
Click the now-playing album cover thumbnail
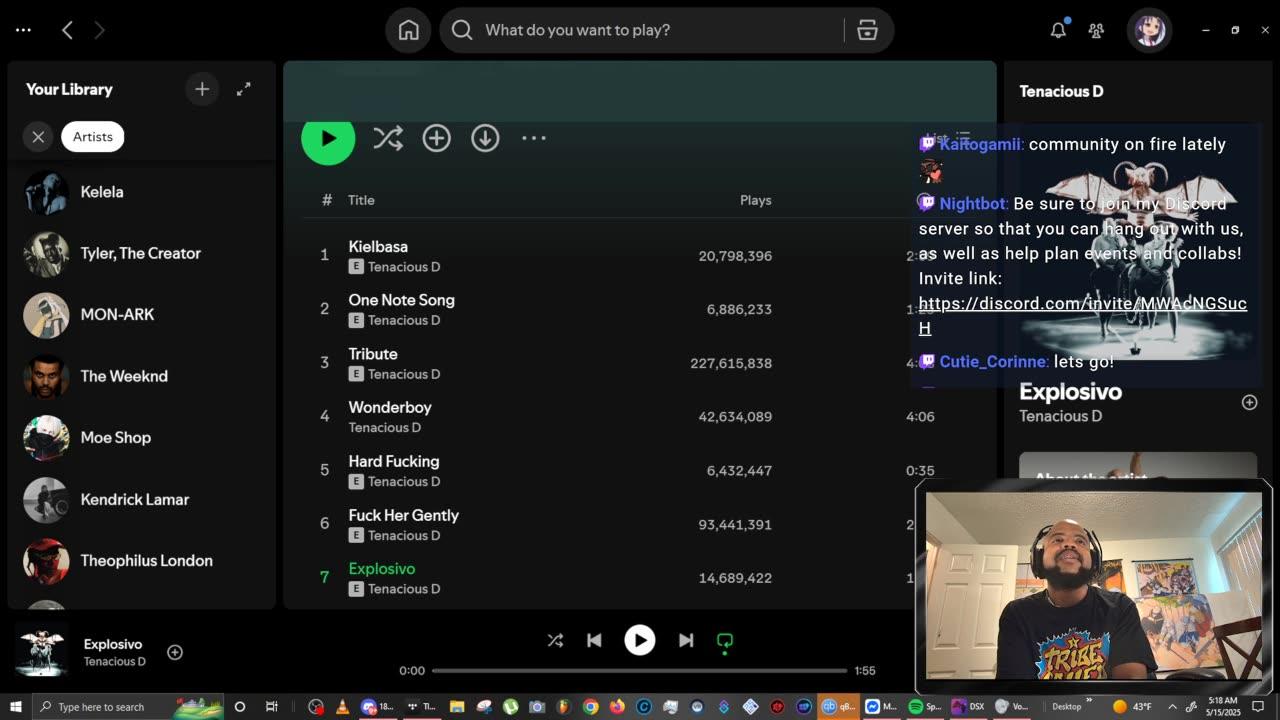pyautogui.click(x=41, y=651)
